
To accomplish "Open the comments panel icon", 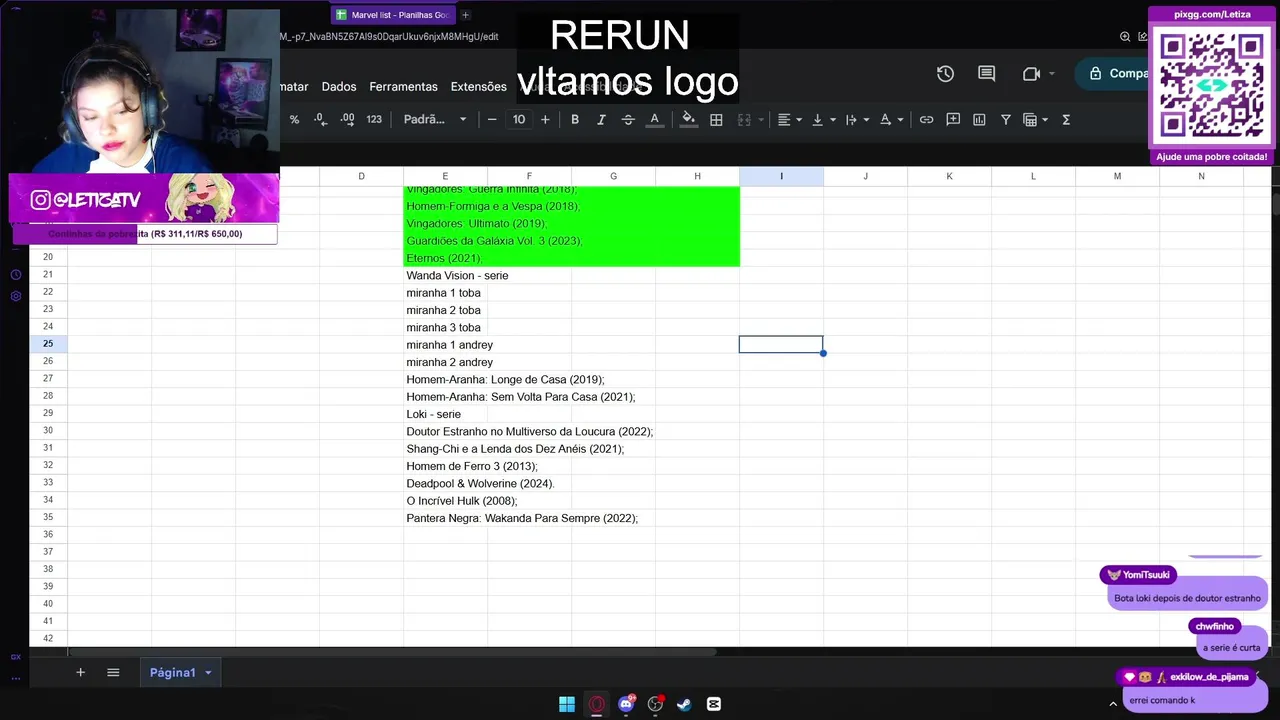I will 987,74.
